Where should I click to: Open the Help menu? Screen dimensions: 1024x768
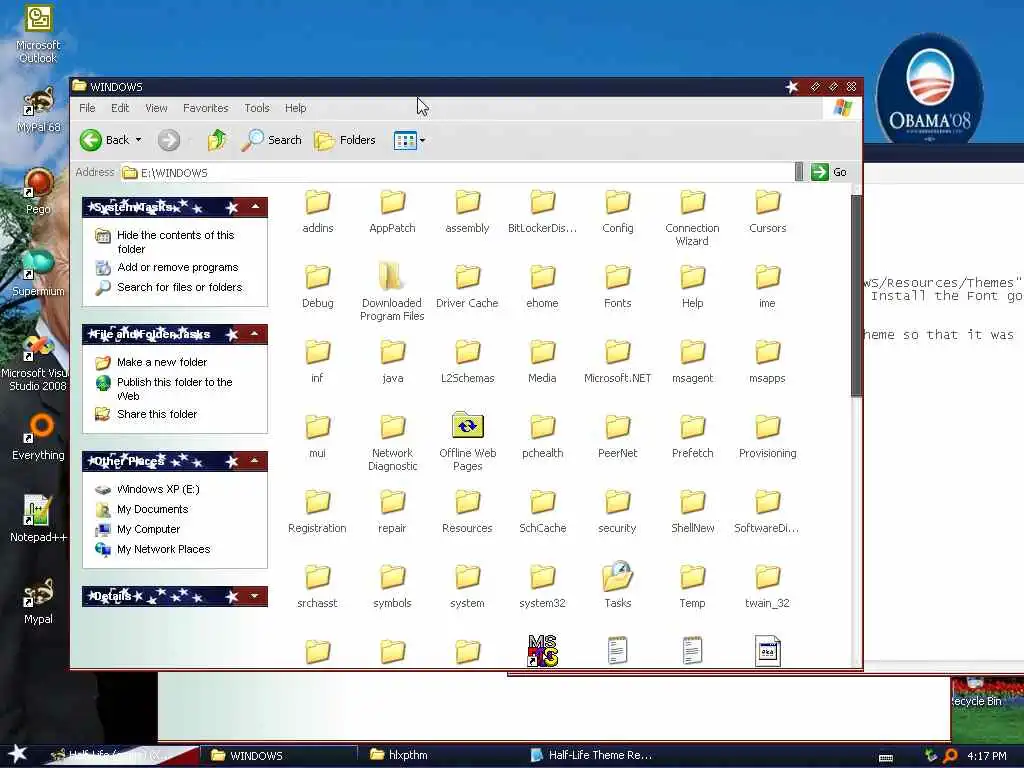point(295,108)
